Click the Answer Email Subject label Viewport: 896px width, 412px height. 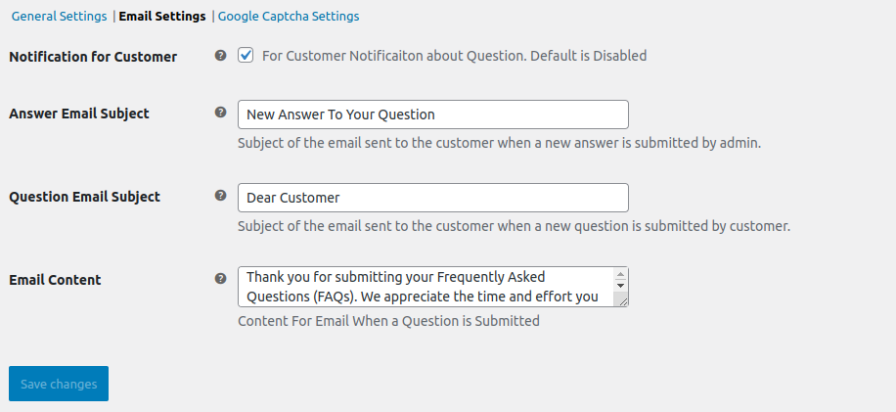tap(79, 114)
